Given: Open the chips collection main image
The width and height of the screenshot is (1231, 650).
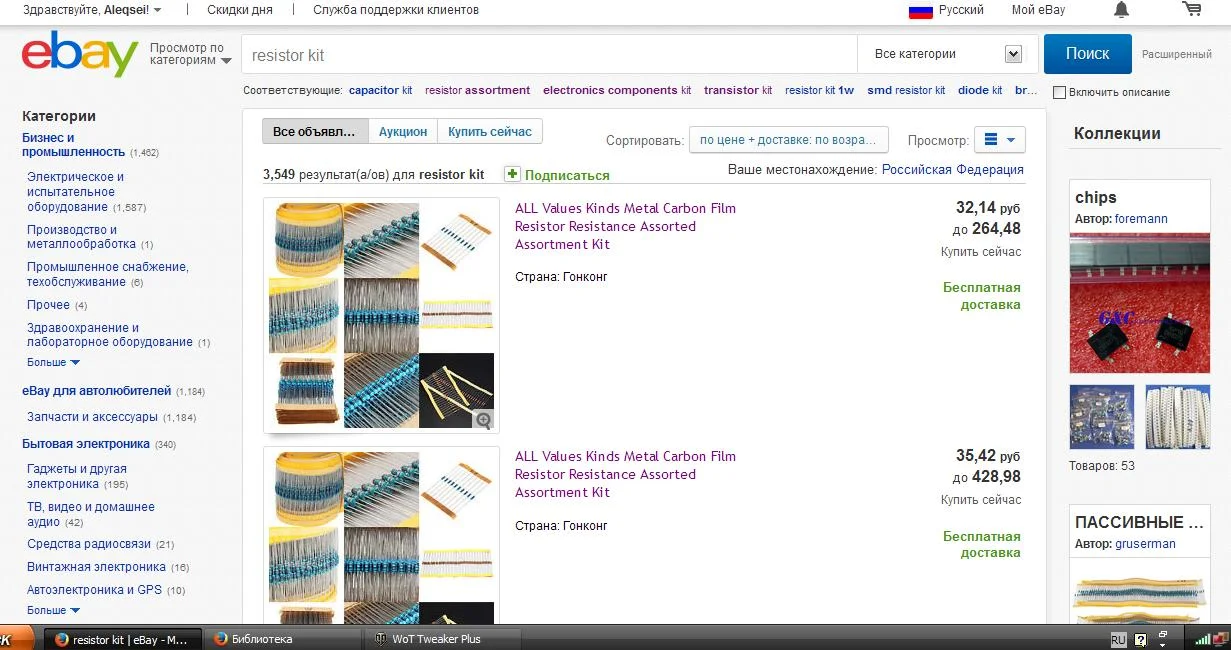Looking at the screenshot, I should pyautogui.click(x=1140, y=303).
